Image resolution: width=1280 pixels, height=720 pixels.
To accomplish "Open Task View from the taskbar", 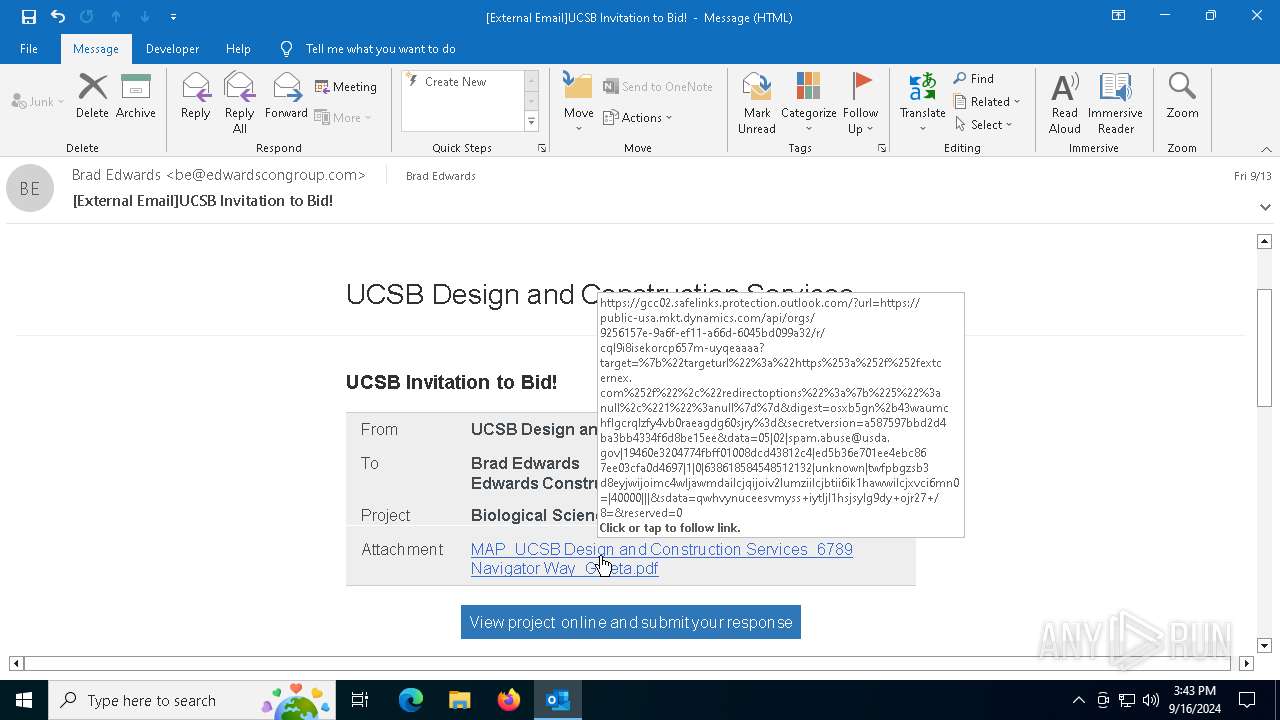I will [x=360, y=700].
